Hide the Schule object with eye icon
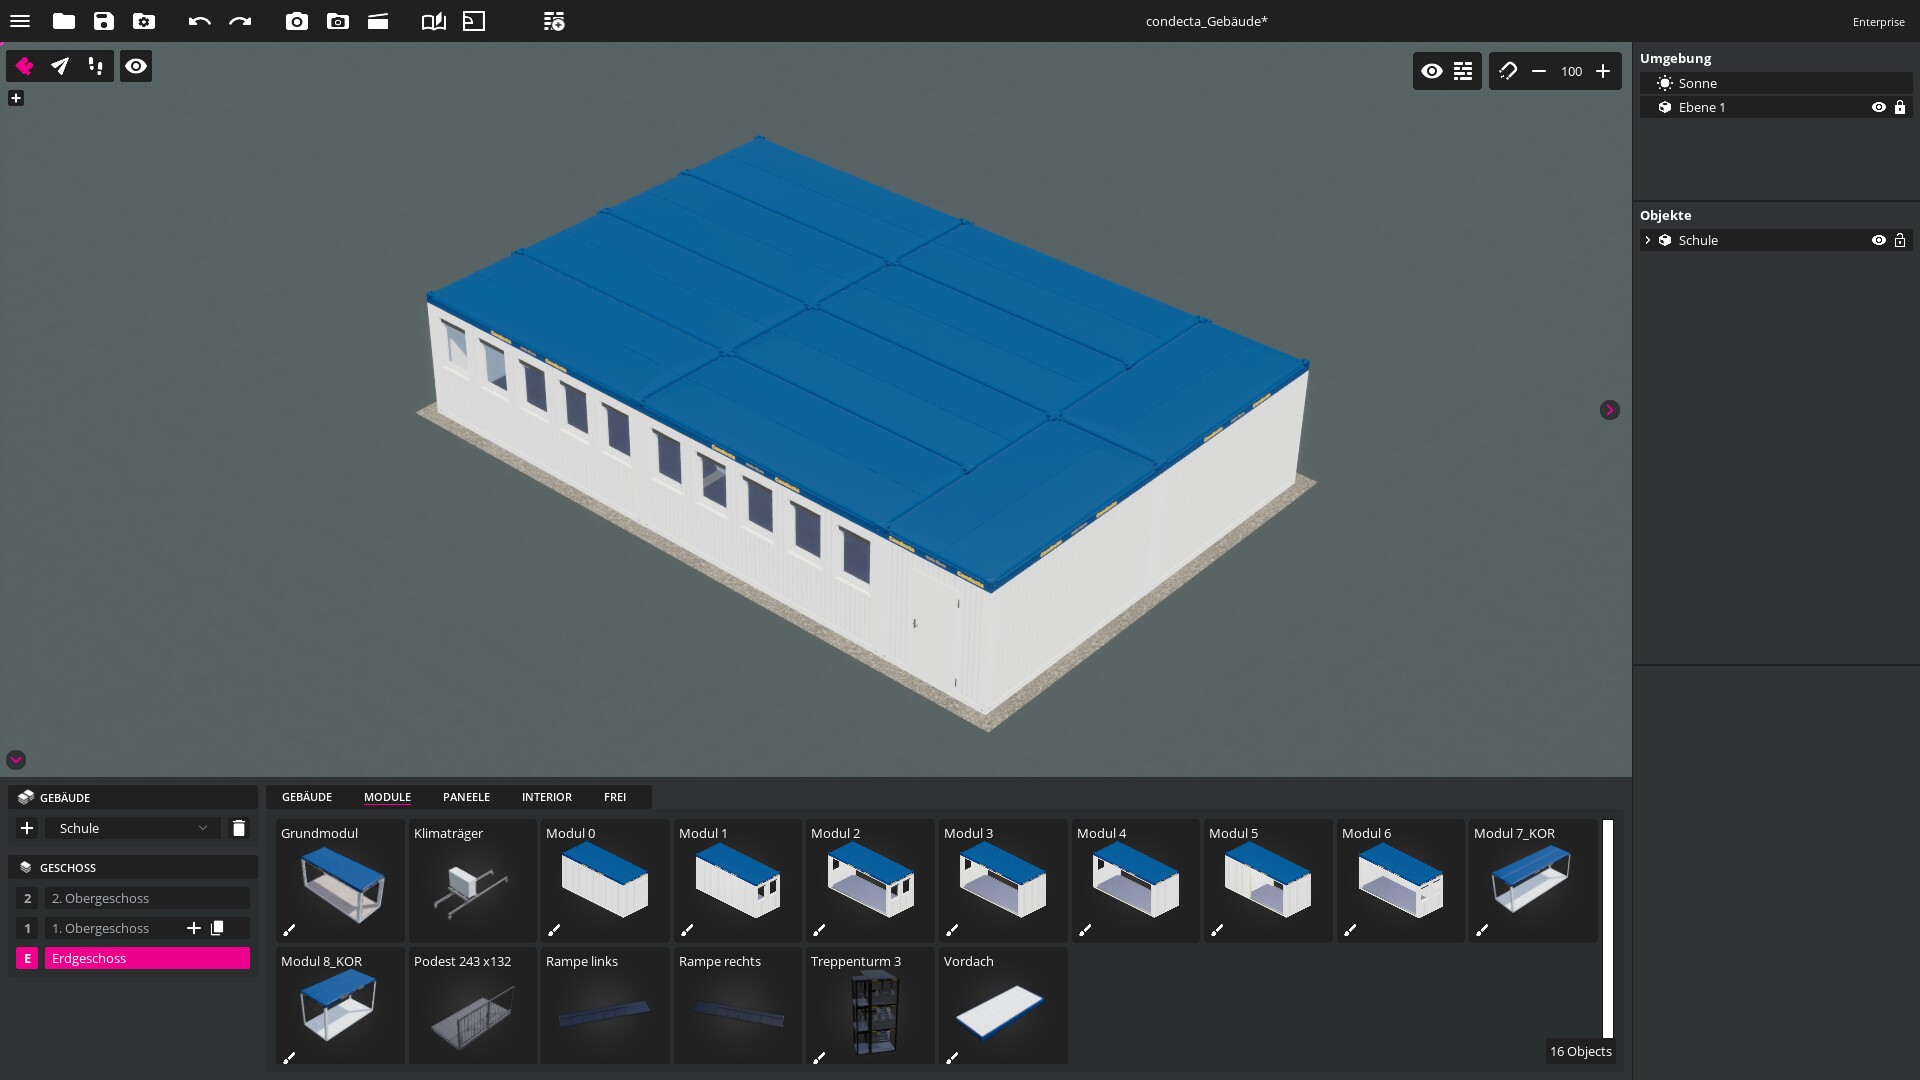The image size is (1920, 1080). pos(1878,240)
